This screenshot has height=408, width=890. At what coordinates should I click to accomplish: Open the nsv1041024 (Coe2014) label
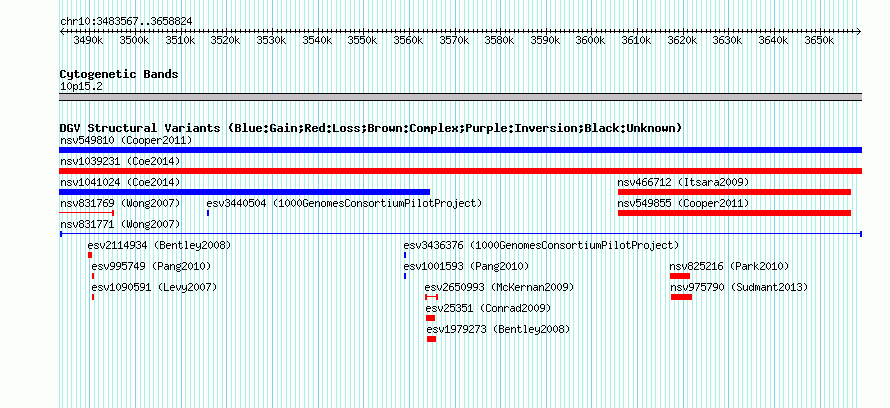(120, 182)
